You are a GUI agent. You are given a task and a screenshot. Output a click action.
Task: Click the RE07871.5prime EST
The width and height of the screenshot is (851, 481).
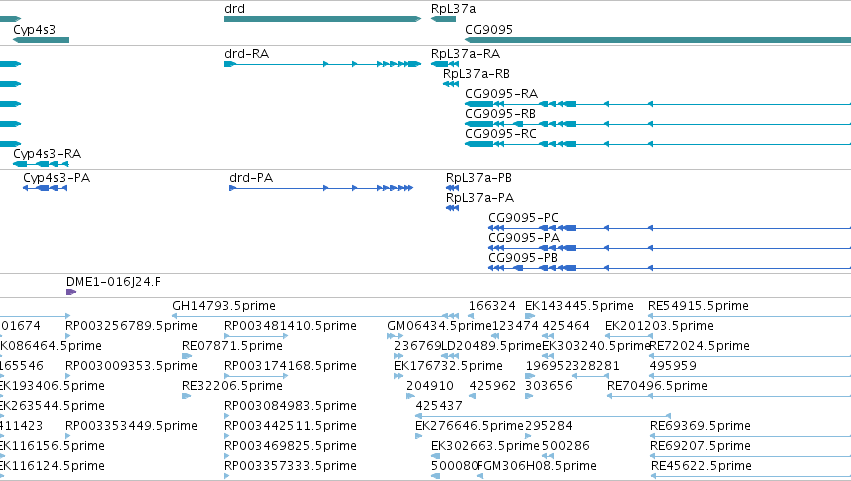pos(187,356)
